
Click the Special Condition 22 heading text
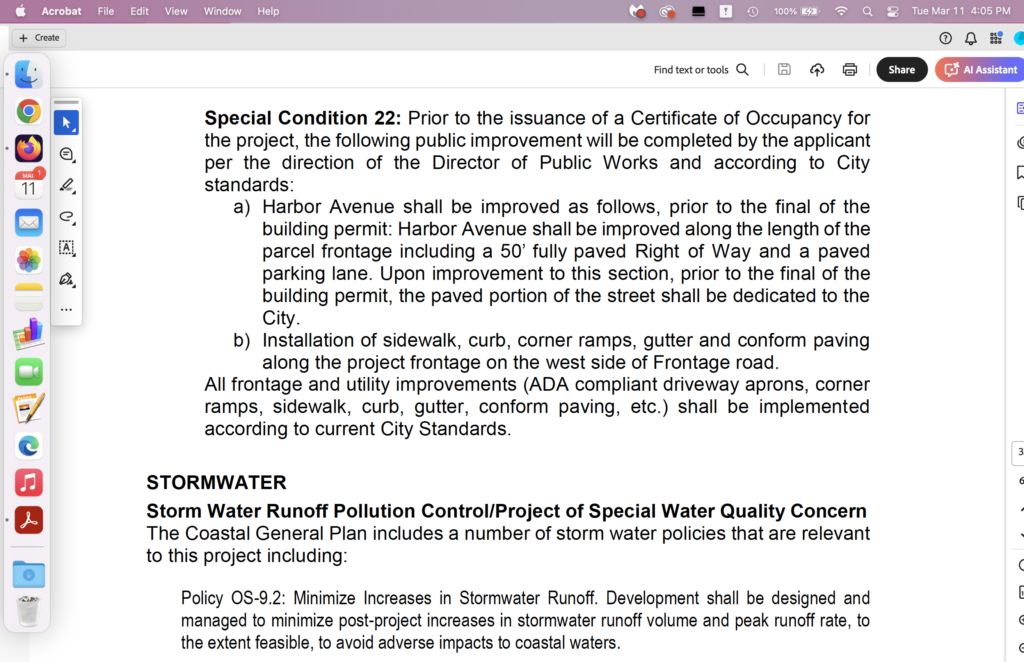302,118
